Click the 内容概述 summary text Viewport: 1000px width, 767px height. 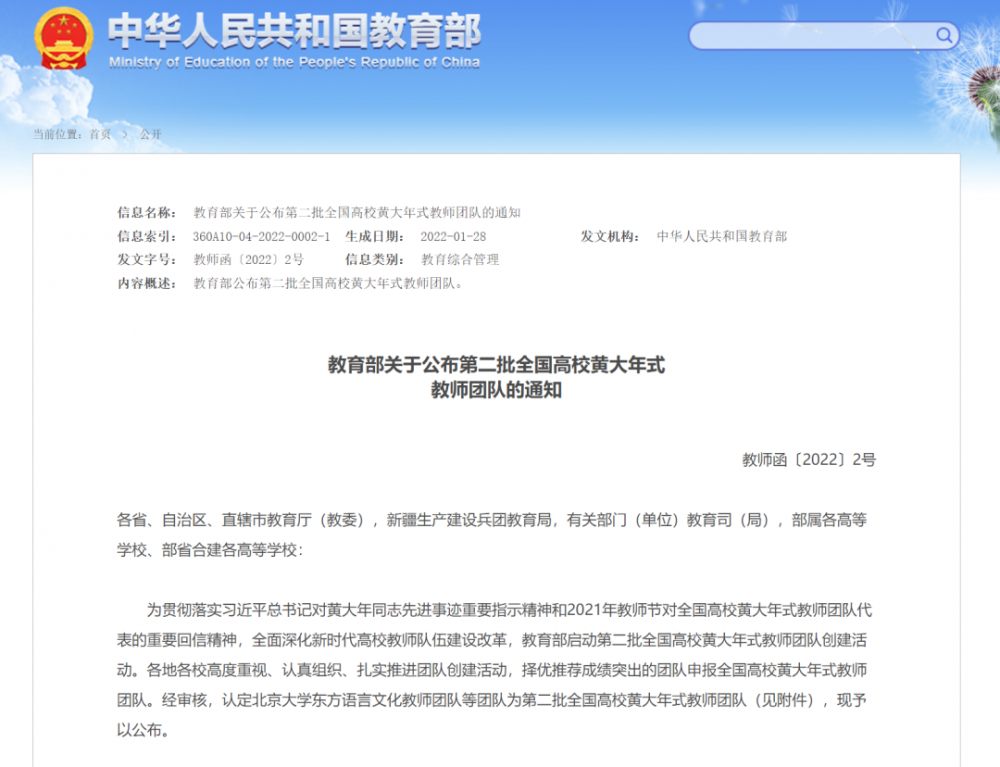point(328,283)
